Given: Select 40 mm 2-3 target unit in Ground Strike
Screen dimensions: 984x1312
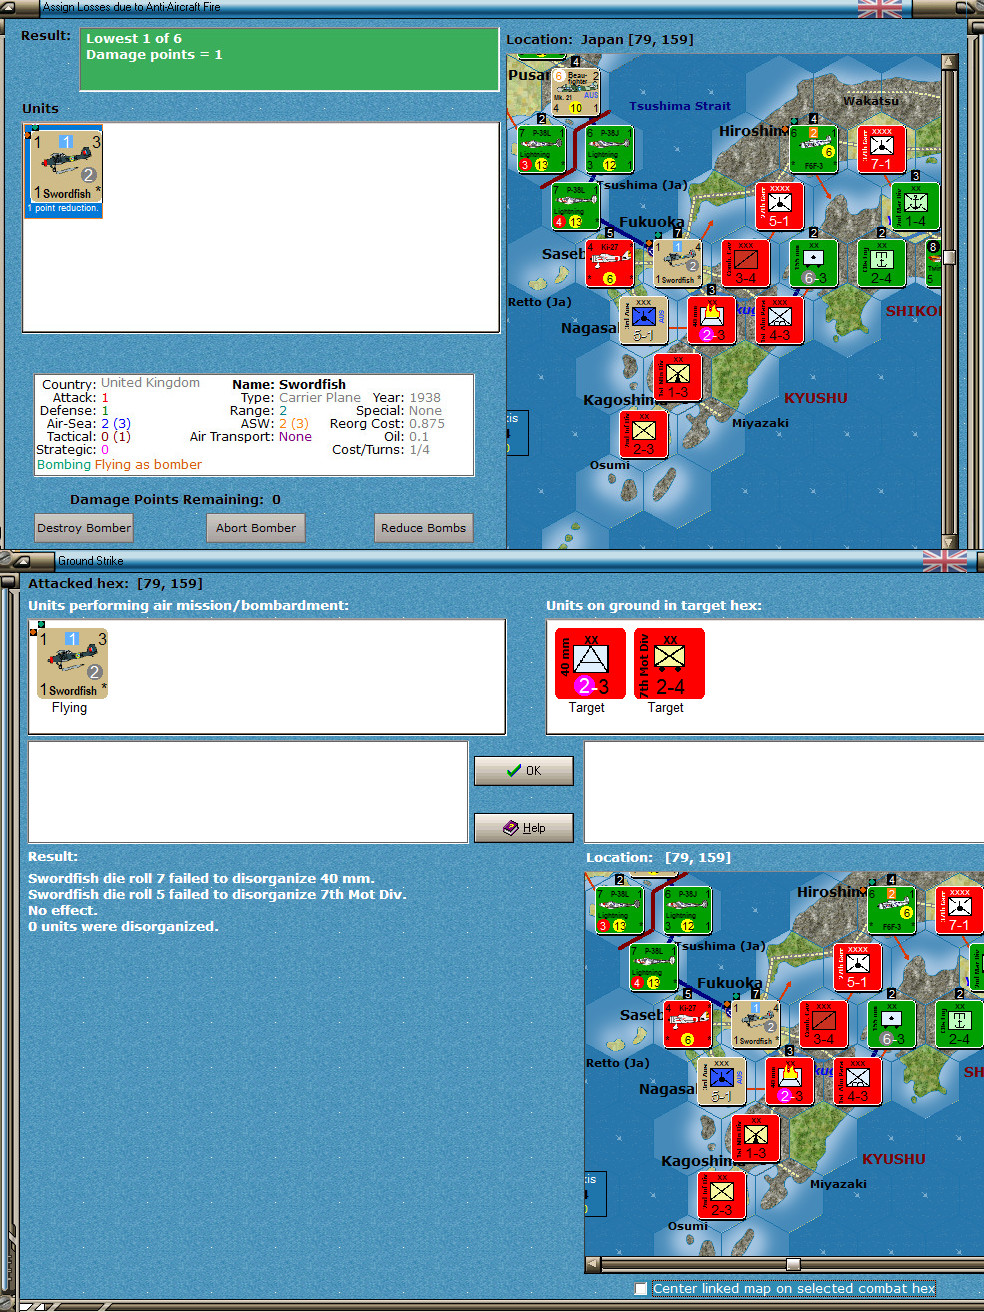Looking at the screenshot, I should [x=590, y=663].
